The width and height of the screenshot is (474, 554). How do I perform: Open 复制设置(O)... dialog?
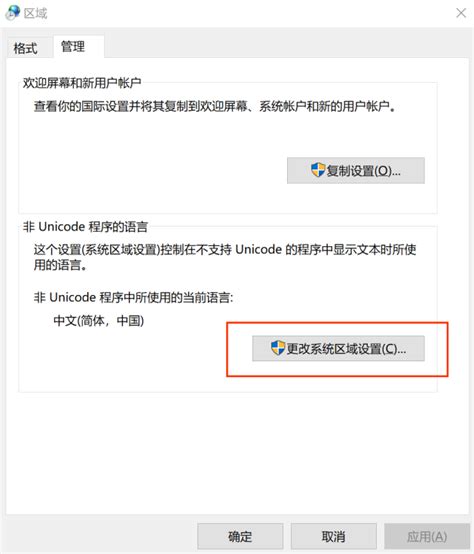coord(356,171)
